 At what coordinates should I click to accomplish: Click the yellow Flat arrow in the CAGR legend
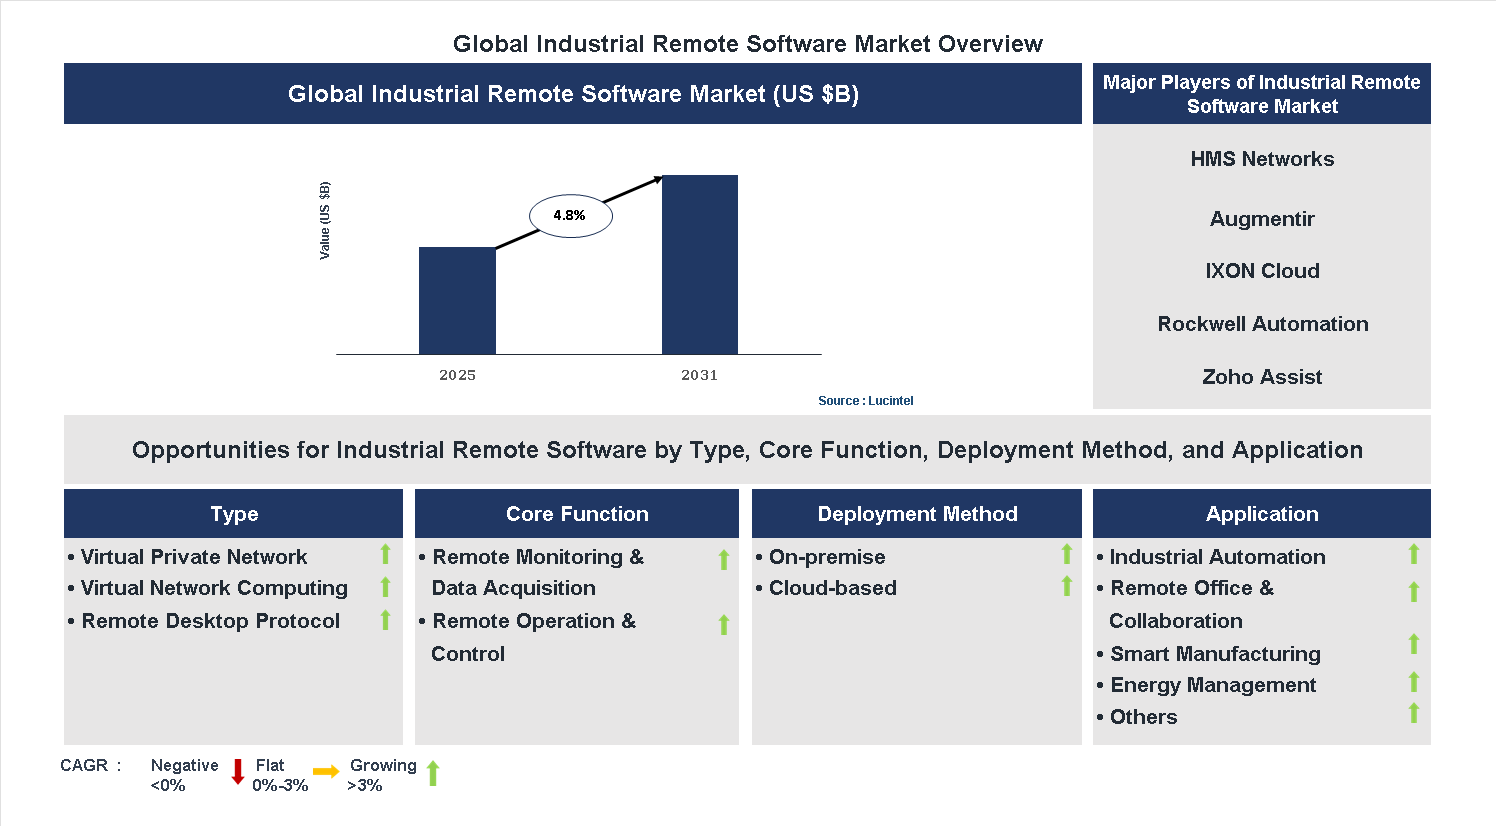[x=325, y=773]
